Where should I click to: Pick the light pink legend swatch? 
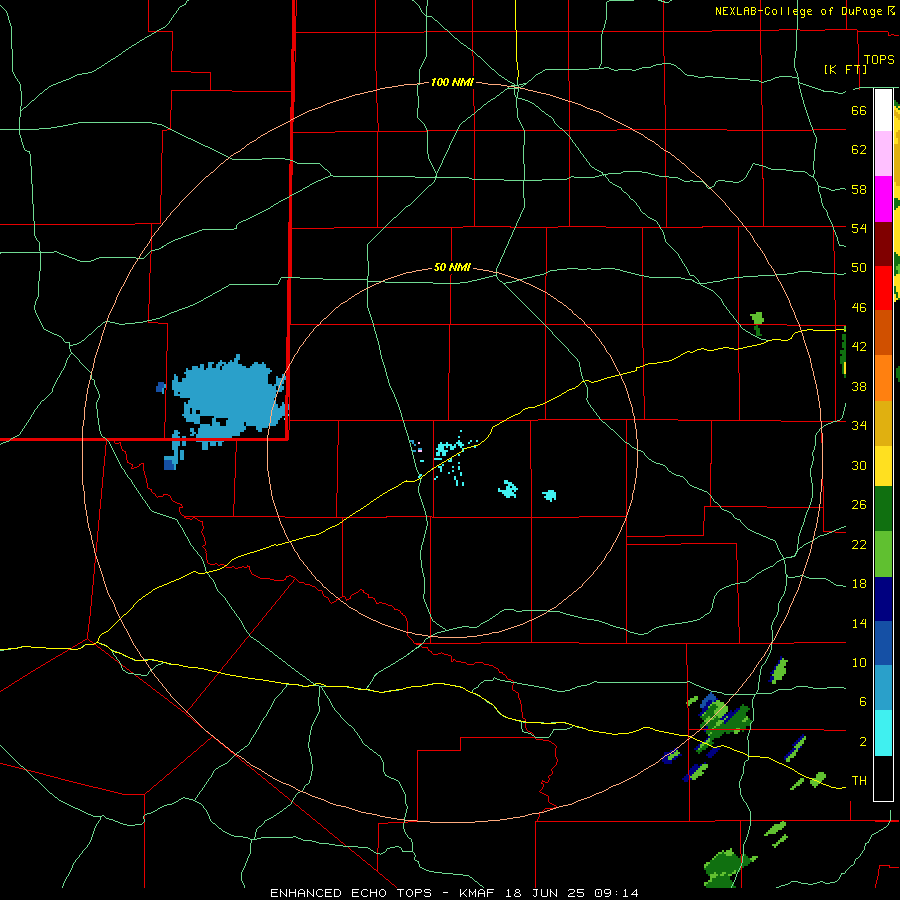coord(883,153)
